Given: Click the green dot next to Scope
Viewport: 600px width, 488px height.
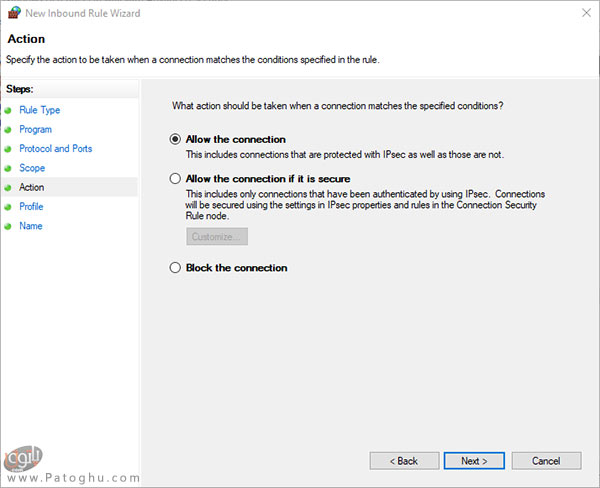Looking at the screenshot, I should 8,169.
